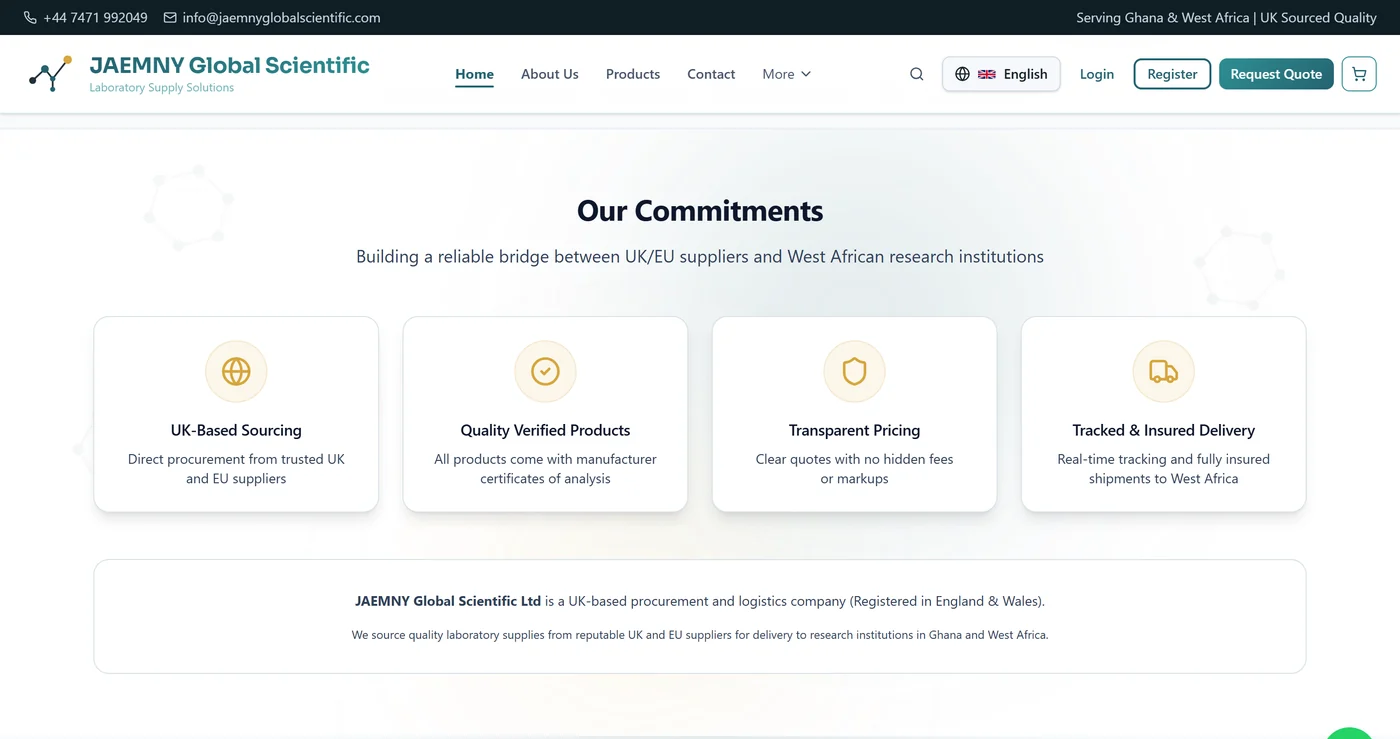This screenshot has height=739, width=1400.
Task: Open the Contact page
Action: click(x=711, y=74)
